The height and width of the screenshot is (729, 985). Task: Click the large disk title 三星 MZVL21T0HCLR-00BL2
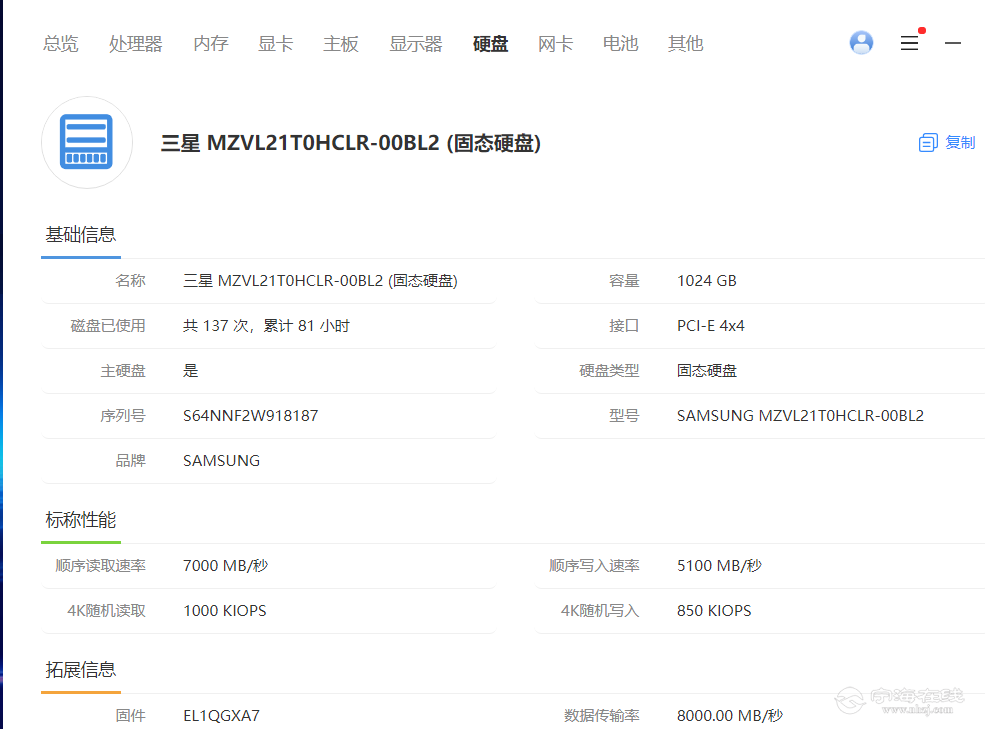(x=351, y=143)
